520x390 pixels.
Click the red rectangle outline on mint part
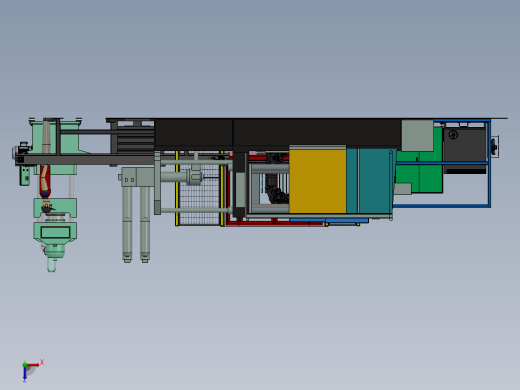pos(55,232)
